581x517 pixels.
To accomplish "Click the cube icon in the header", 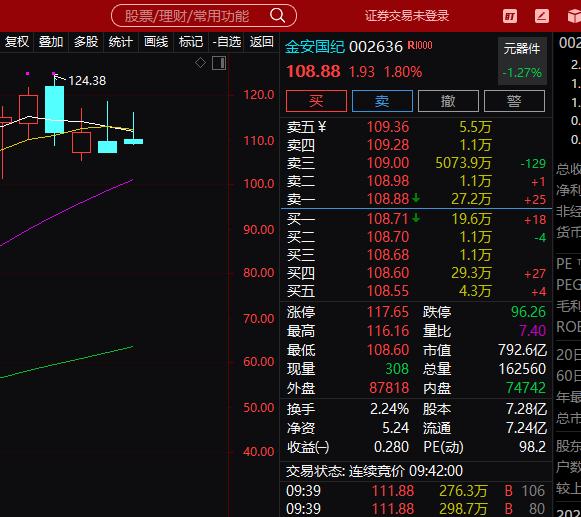I will pyautogui.click(x=574, y=16).
